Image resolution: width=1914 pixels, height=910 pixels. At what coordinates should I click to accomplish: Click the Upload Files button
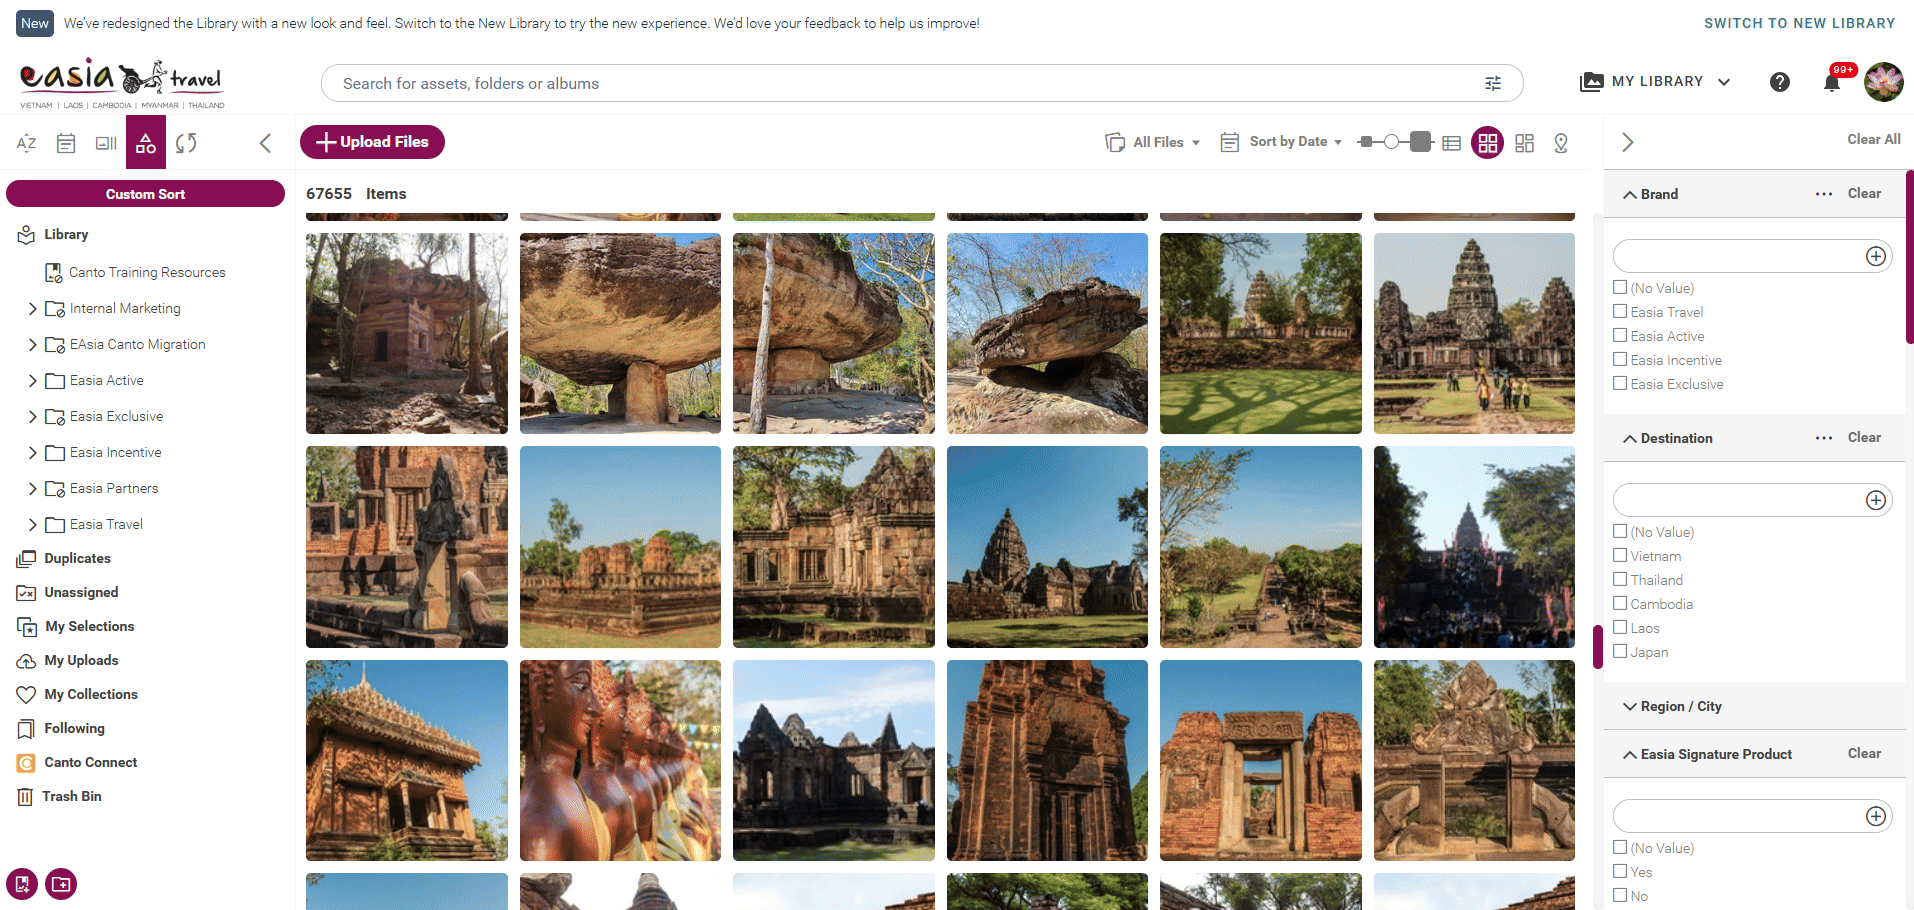[x=372, y=142]
